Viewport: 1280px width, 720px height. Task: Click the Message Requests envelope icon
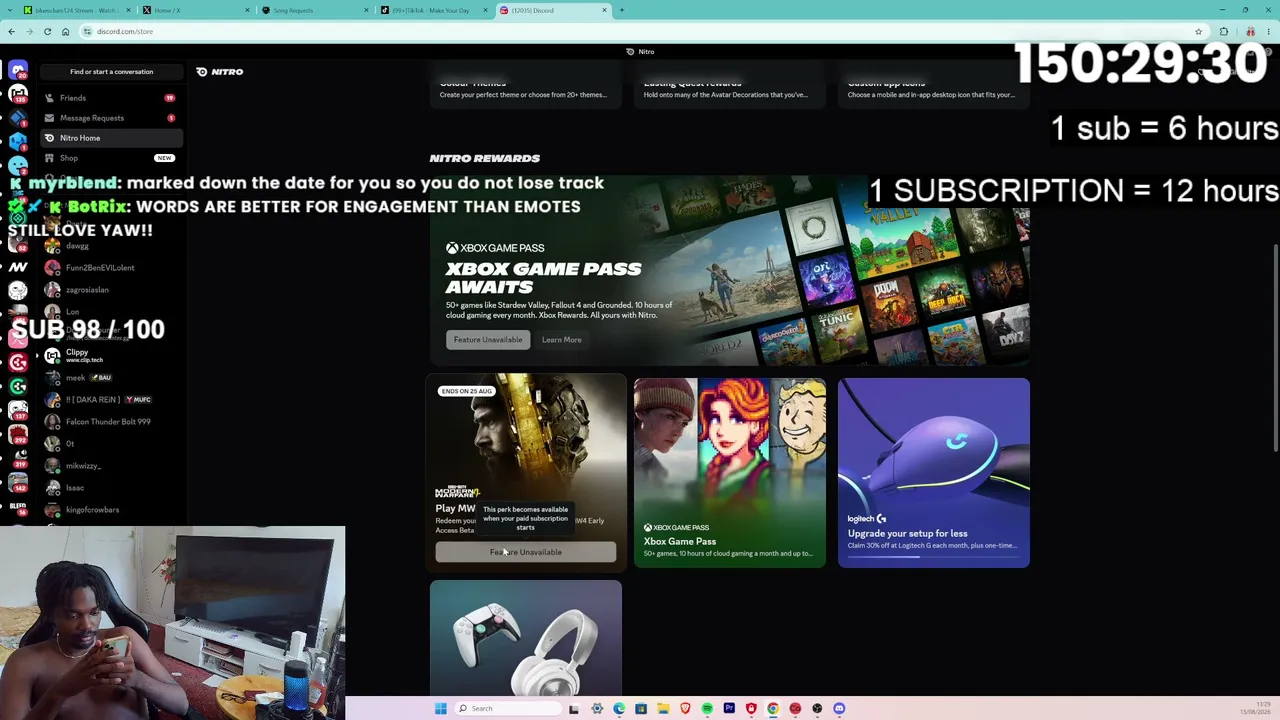[x=49, y=118]
